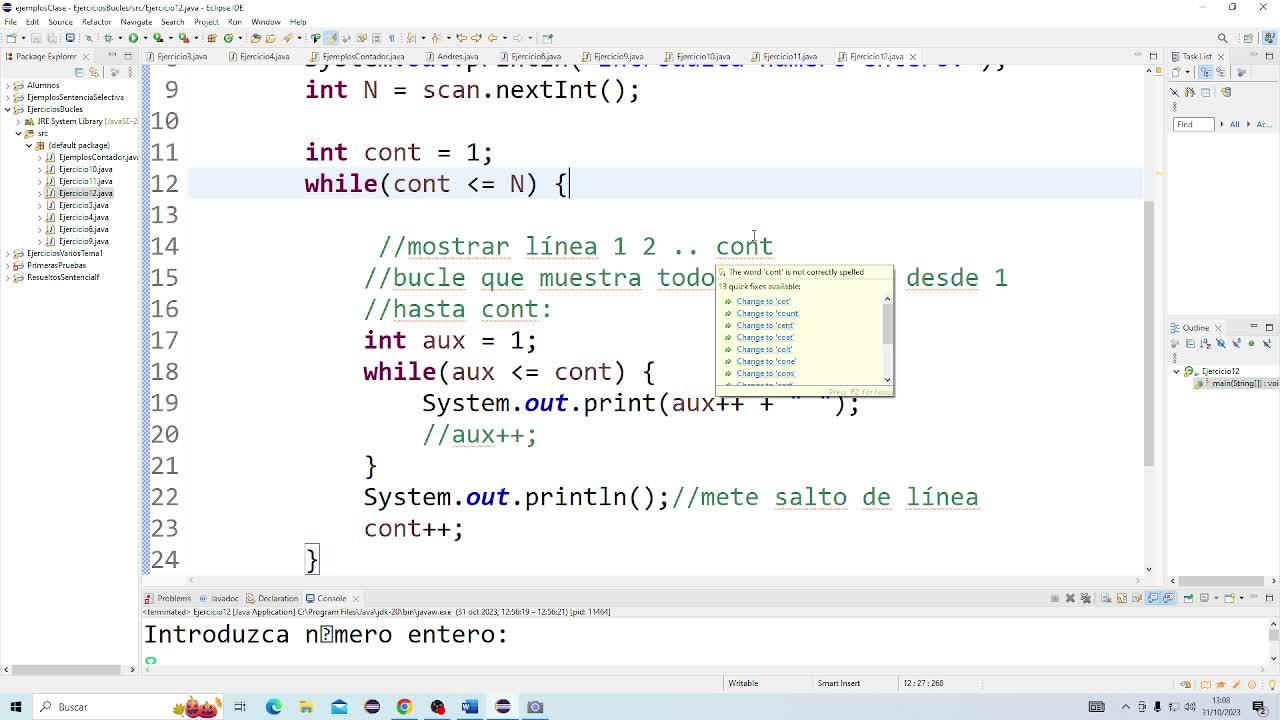The height and width of the screenshot is (720, 1280).
Task: Expand the Alumnos project node
Action: pyautogui.click(x=7, y=85)
